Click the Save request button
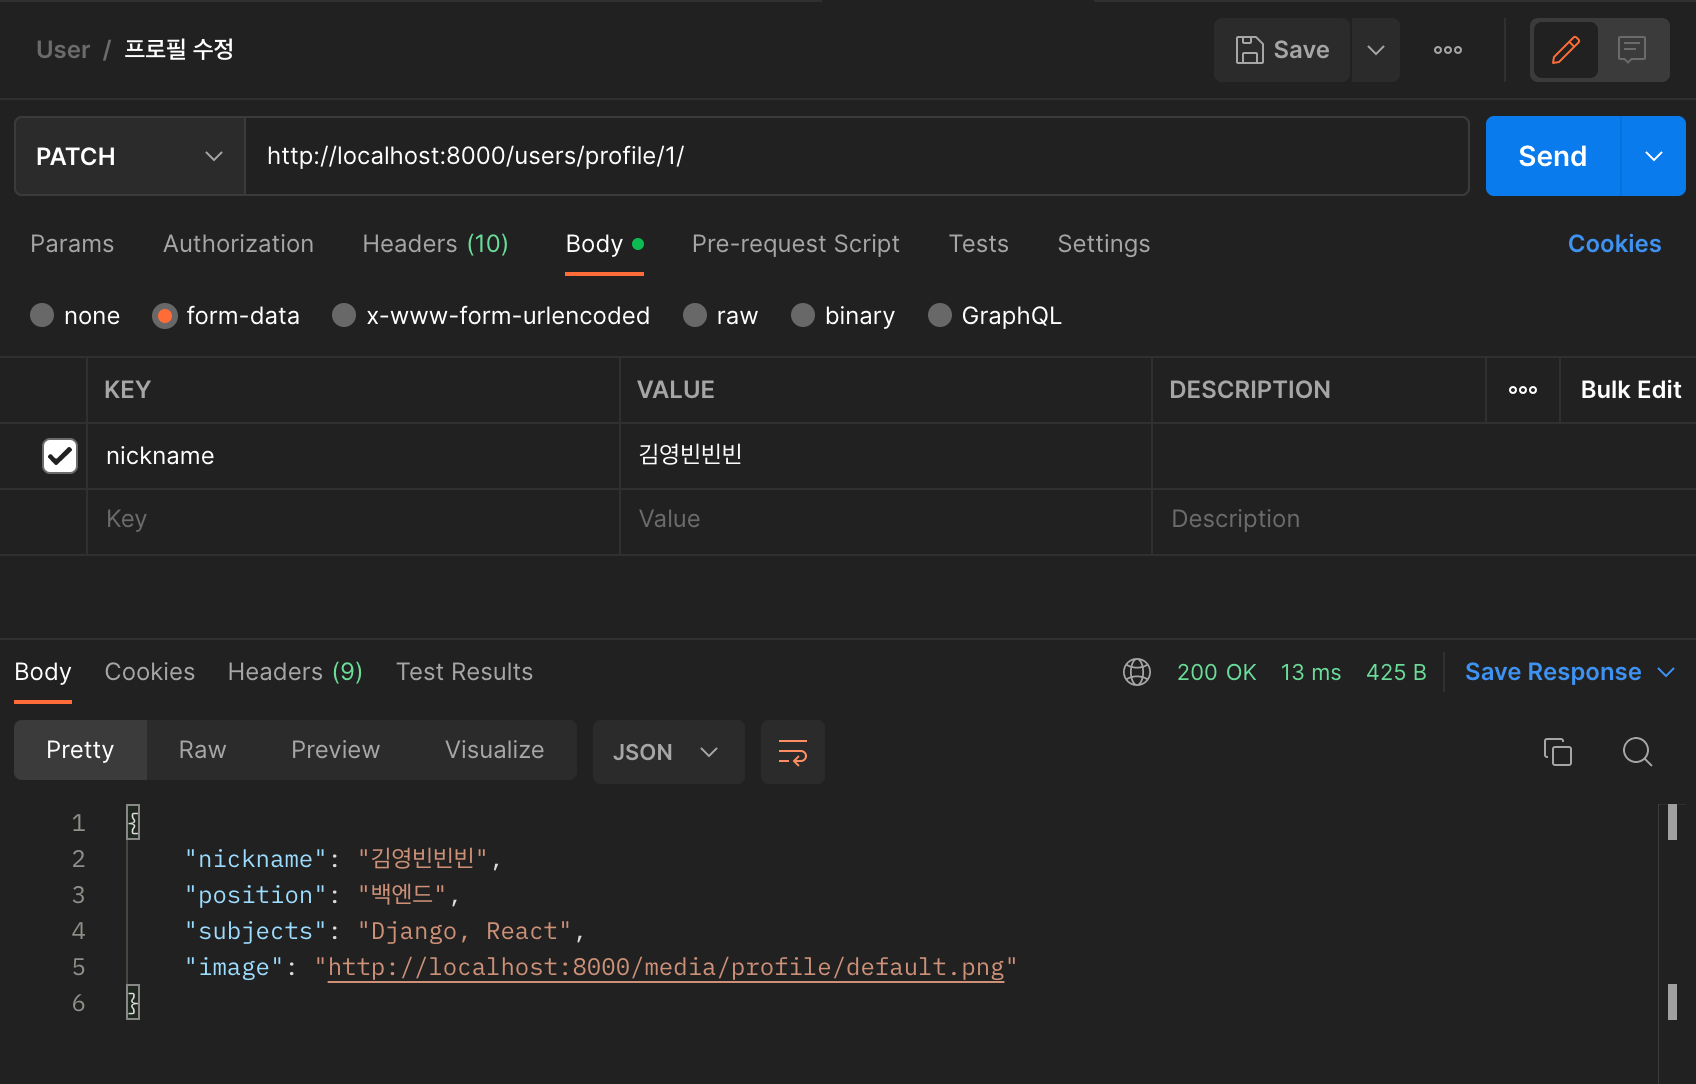 tap(1282, 50)
